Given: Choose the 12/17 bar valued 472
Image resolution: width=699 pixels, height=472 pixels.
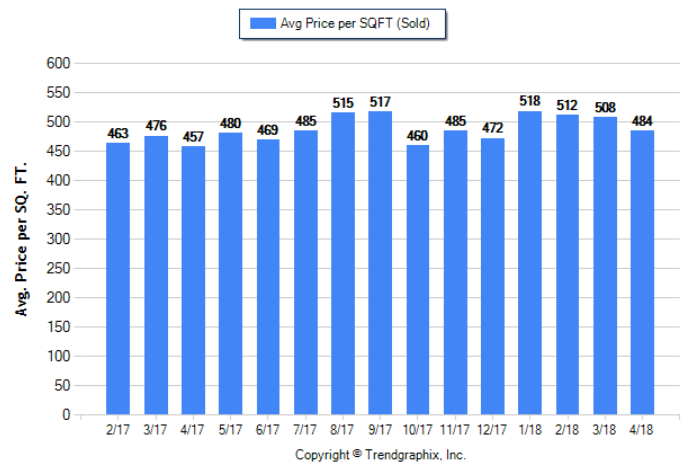Looking at the screenshot, I should point(493,276).
